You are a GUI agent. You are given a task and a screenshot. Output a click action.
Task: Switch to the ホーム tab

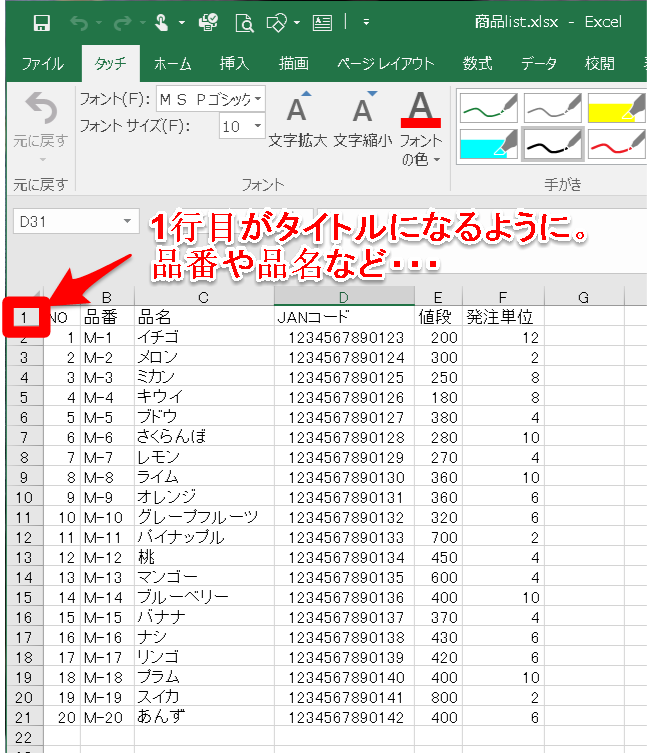point(173,63)
